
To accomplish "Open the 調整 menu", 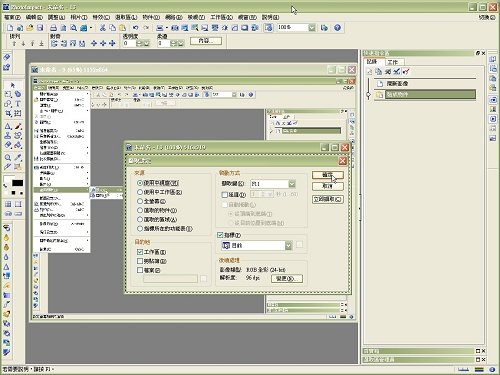I will [56, 17].
